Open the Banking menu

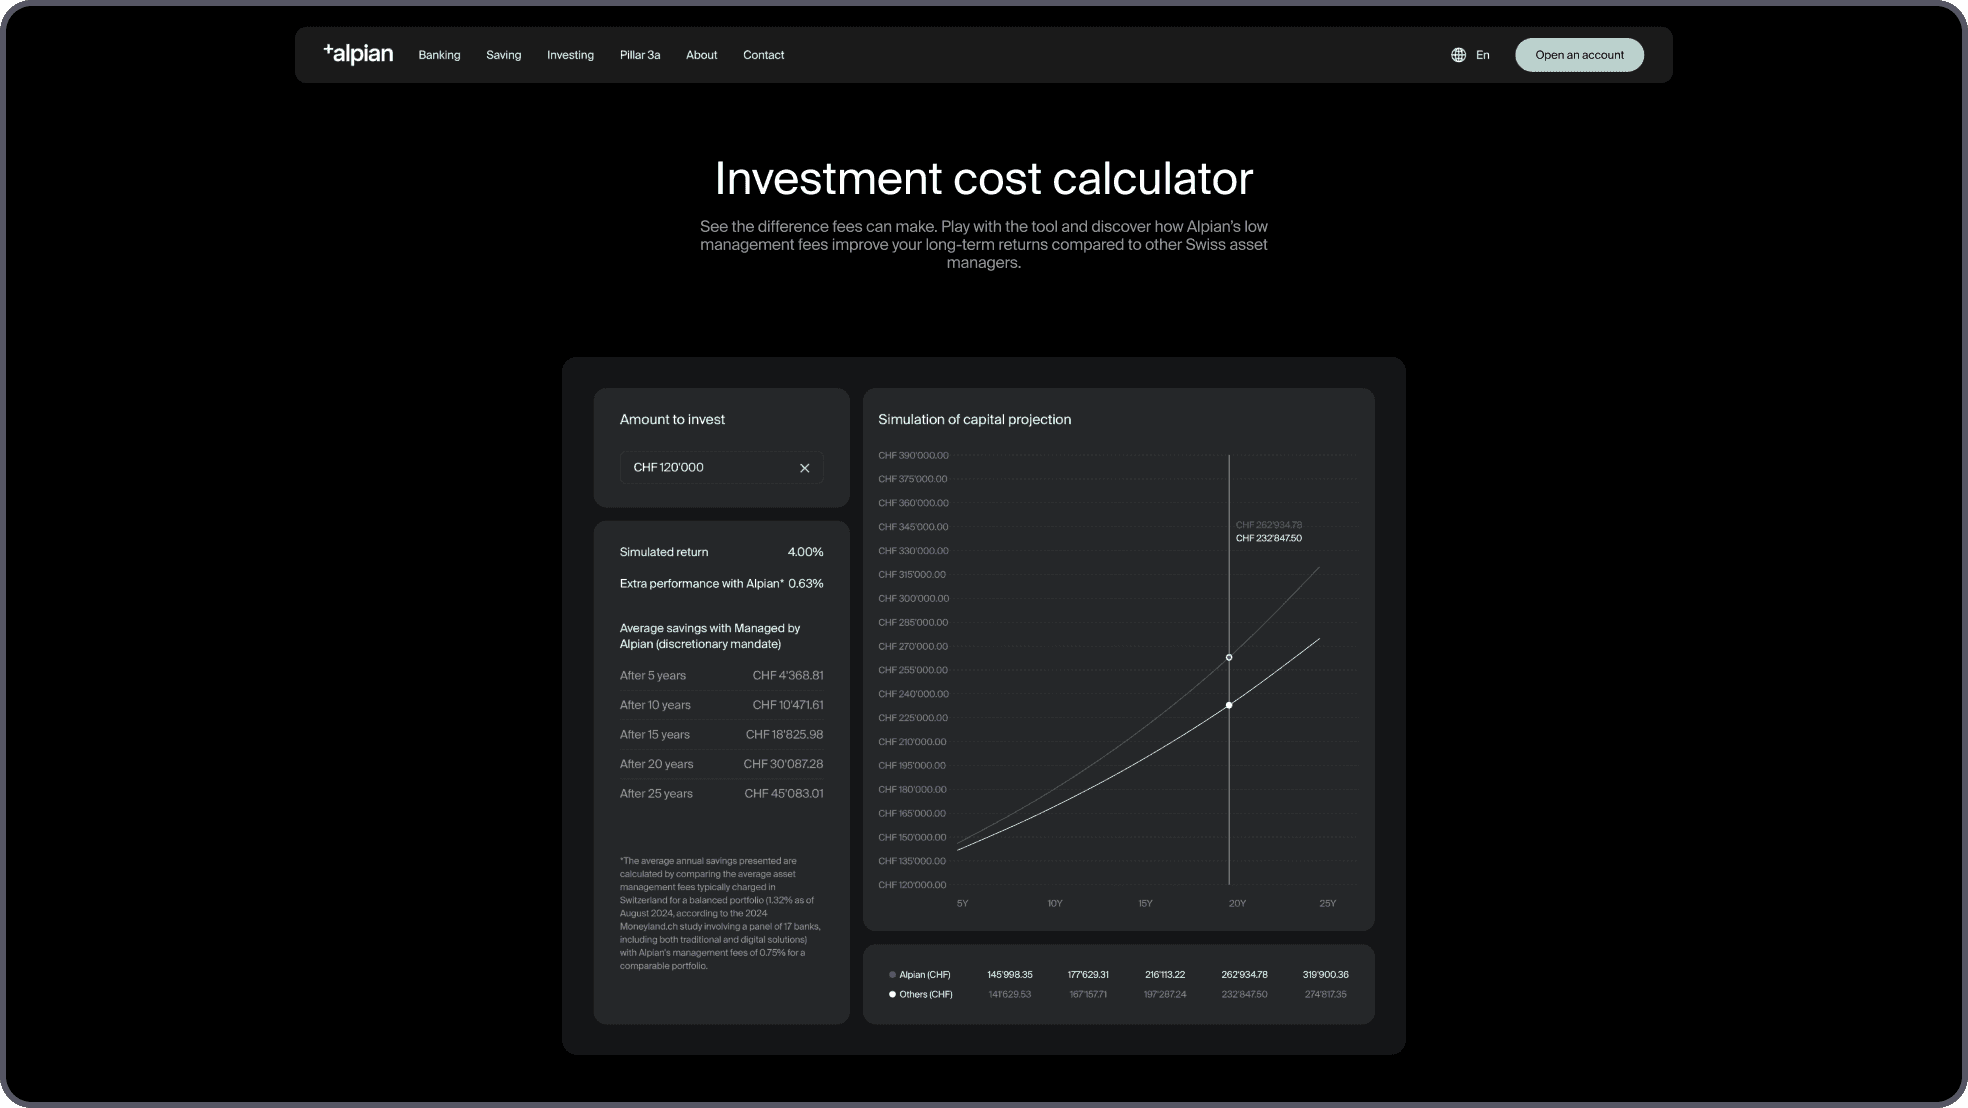click(x=439, y=55)
